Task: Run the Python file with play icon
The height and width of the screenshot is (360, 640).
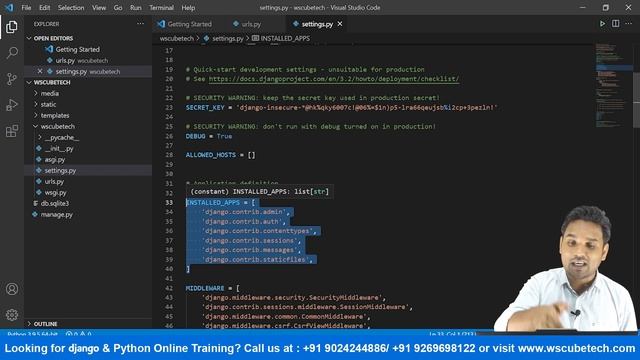Action: tap(602, 24)
